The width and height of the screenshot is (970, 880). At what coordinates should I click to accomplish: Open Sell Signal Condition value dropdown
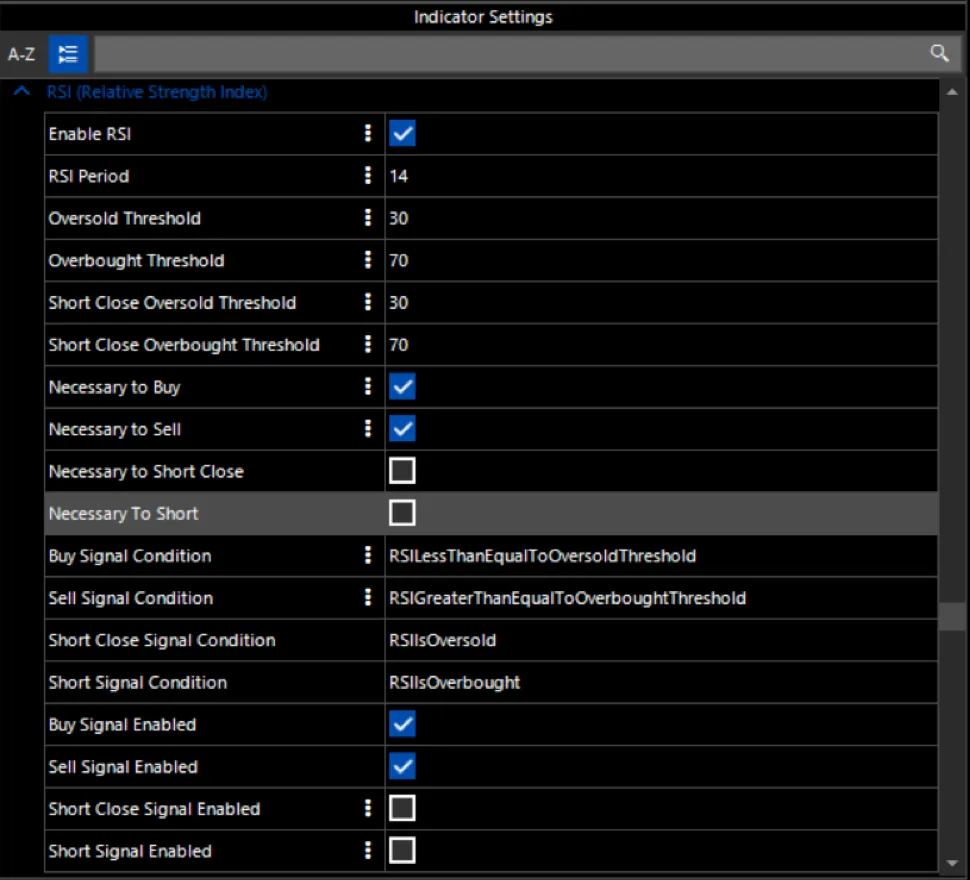click(661, 598)
